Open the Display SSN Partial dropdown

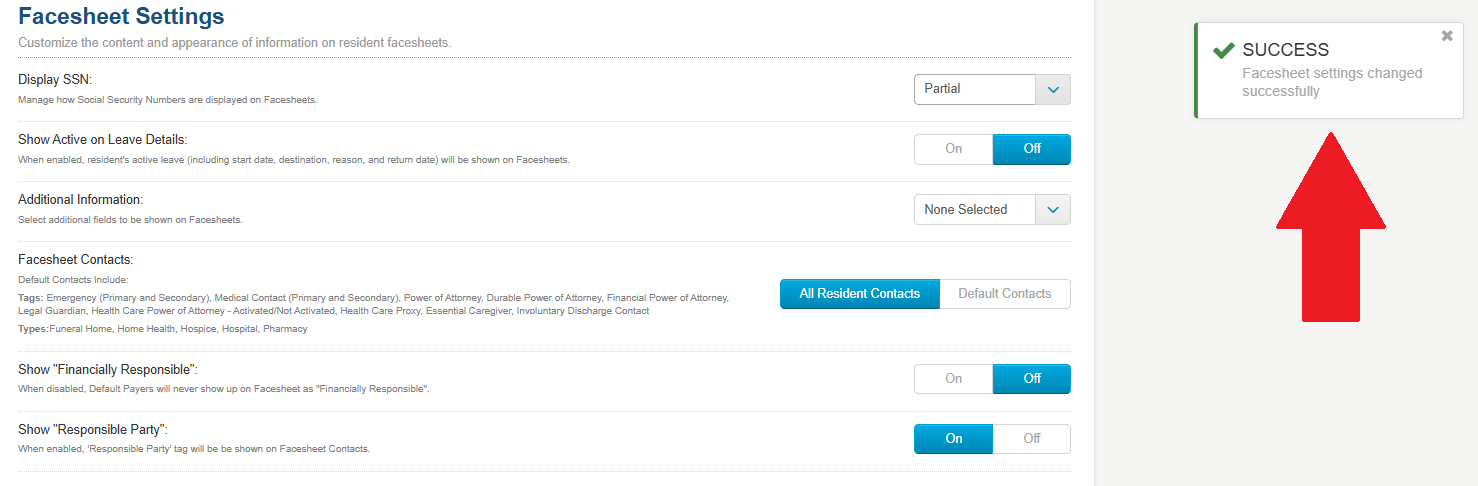[x=992, y=89]
